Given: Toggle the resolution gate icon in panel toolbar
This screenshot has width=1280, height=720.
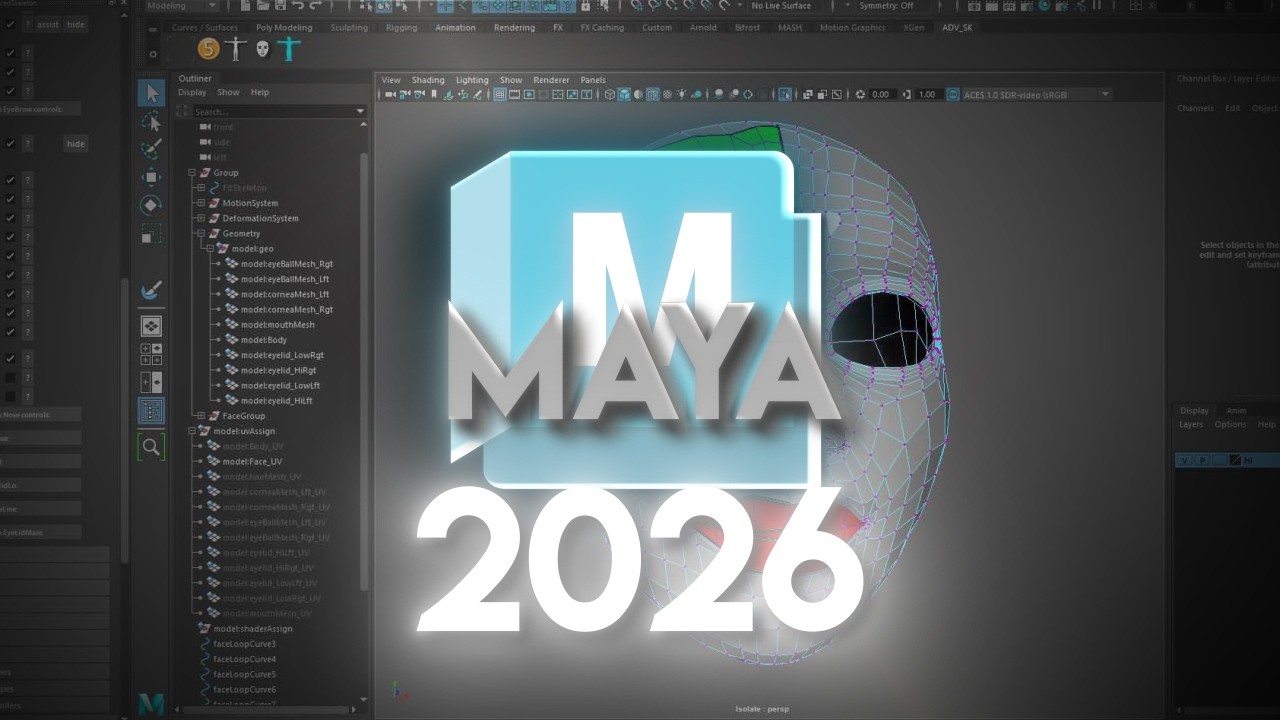Looking at the screenshot, I should [529, 94].
